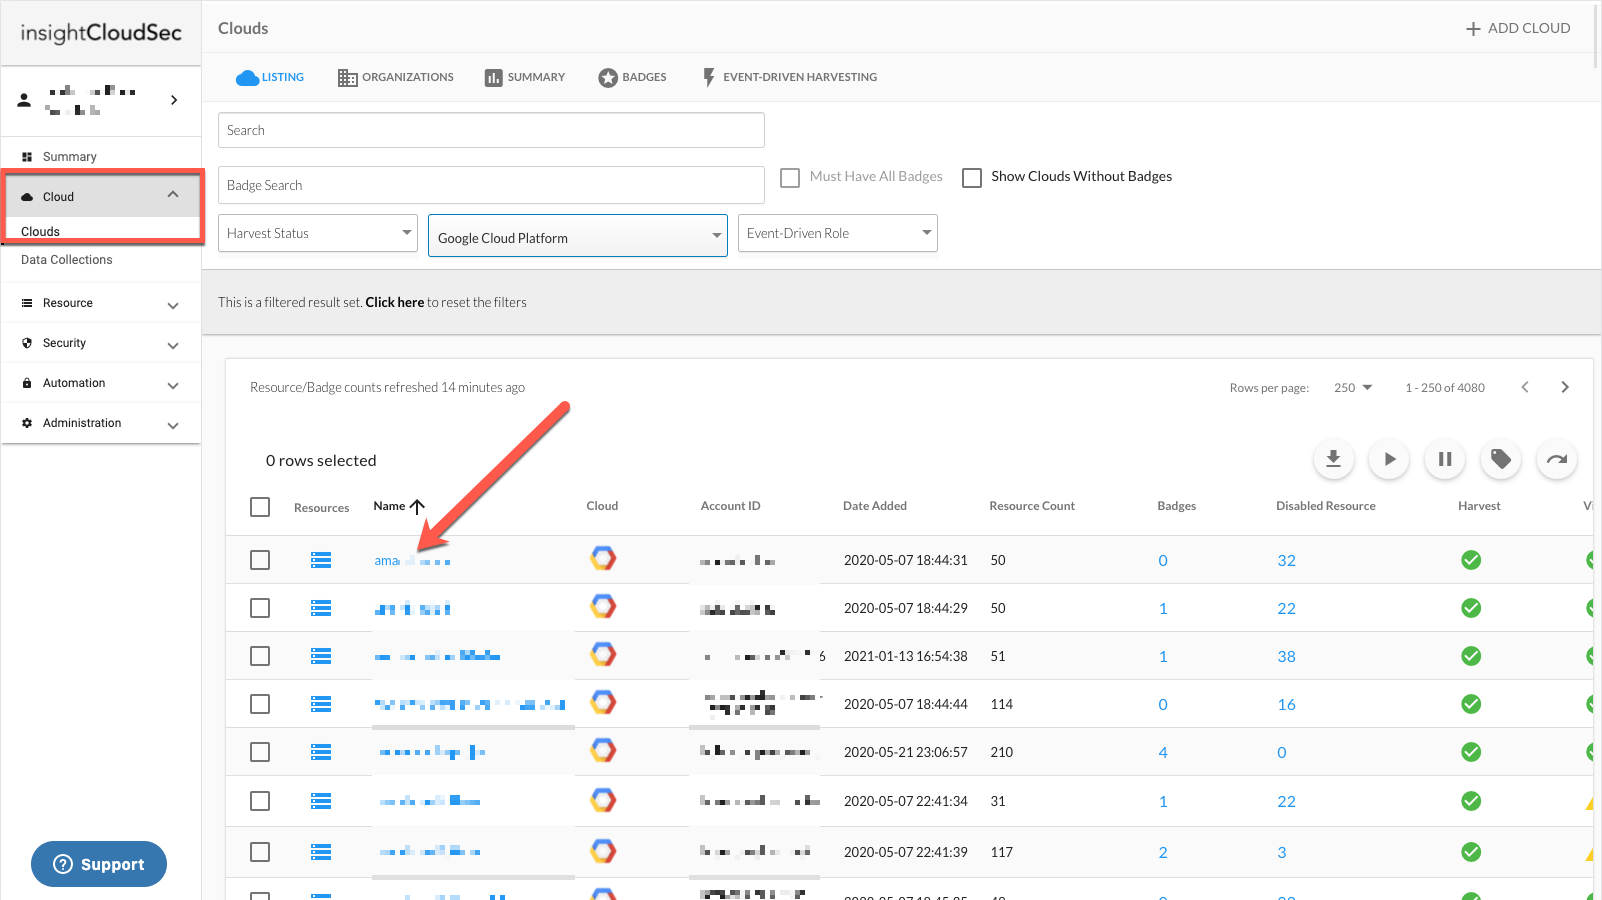Select row added 2020-05-07 18:44:31
This screenshot has height=900, width=1602.
[x=260, y=560]
